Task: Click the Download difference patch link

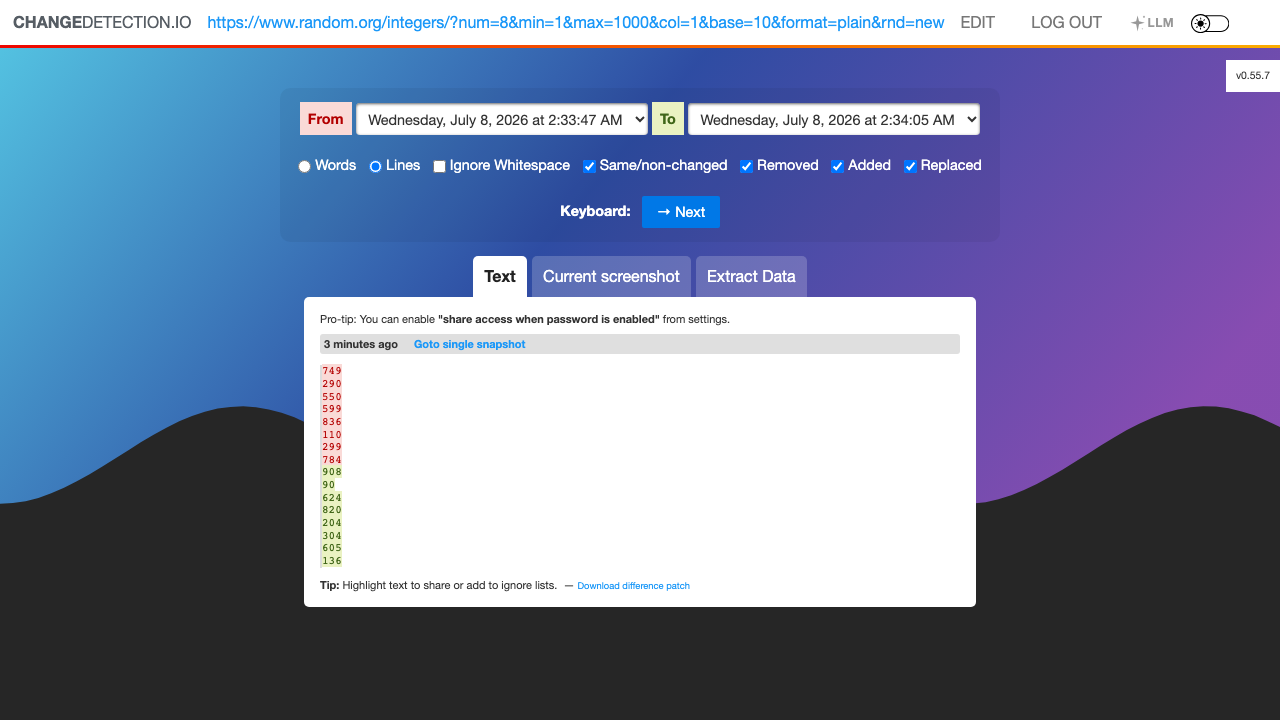Action: 634,586
